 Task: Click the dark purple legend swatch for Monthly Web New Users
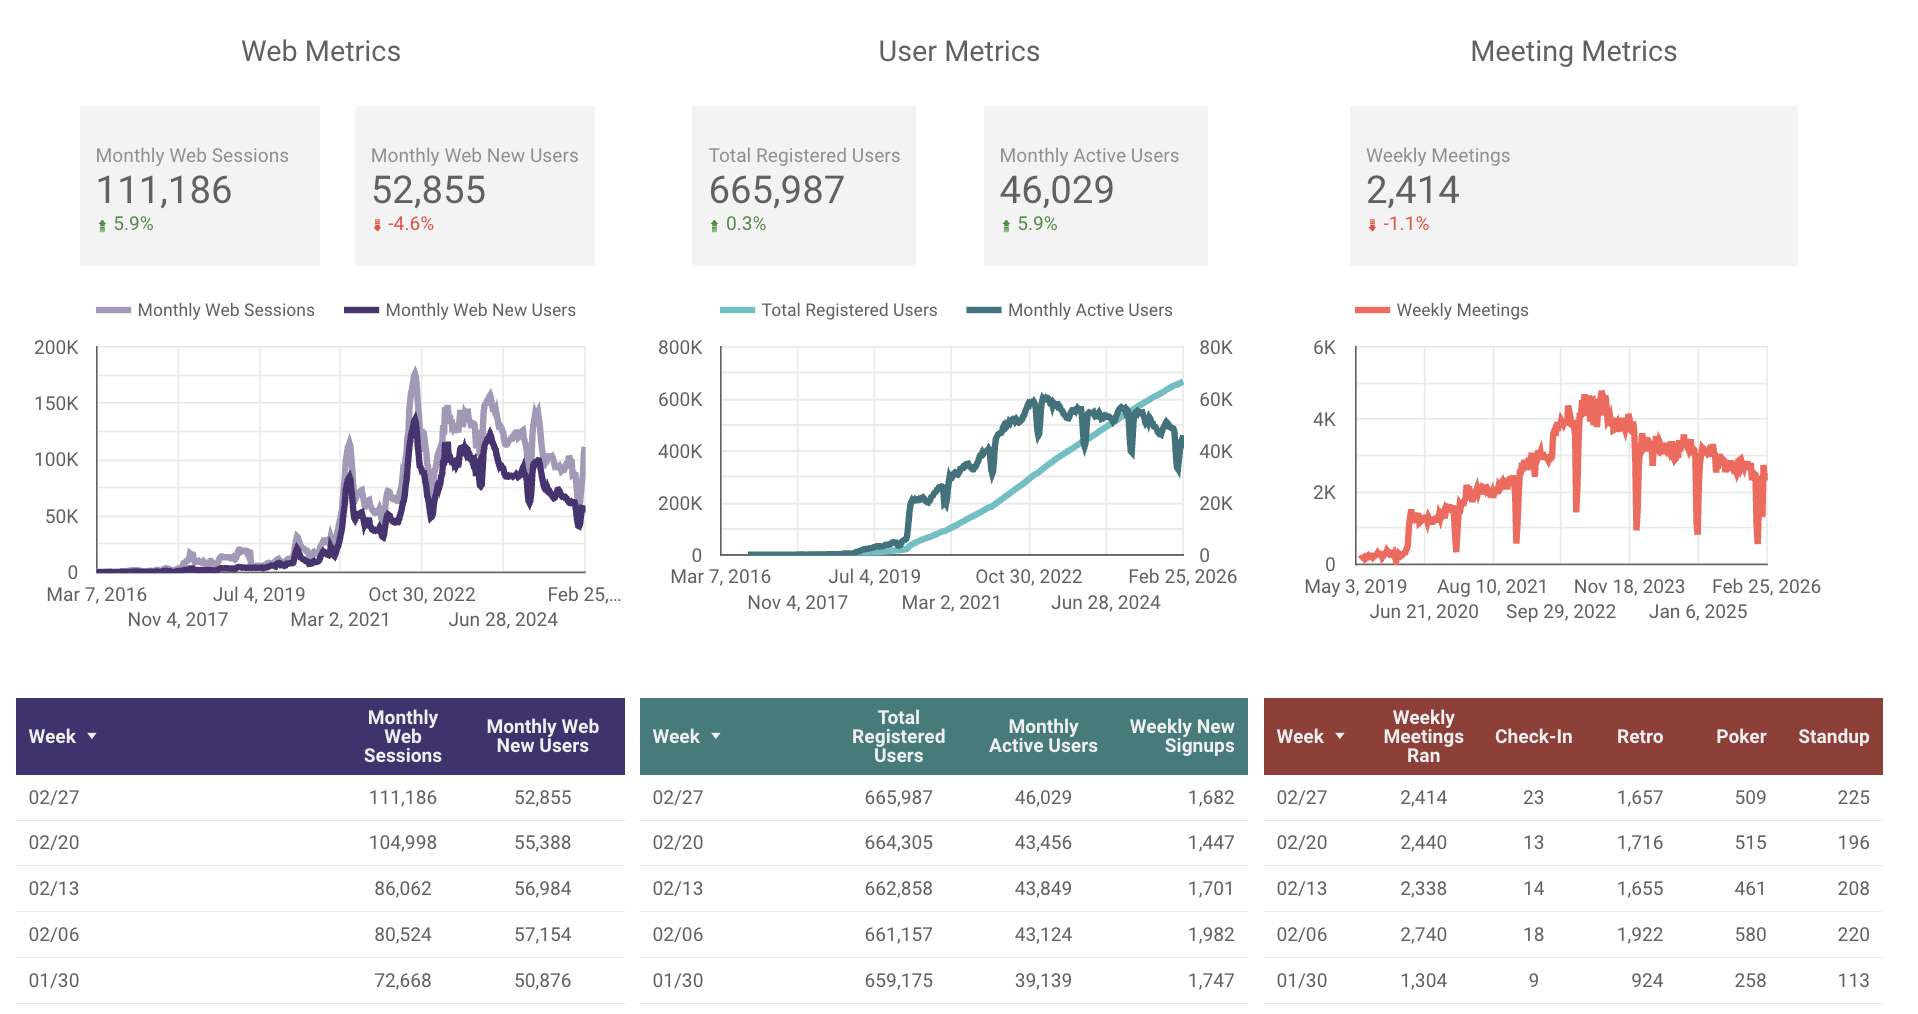[362, 310]
